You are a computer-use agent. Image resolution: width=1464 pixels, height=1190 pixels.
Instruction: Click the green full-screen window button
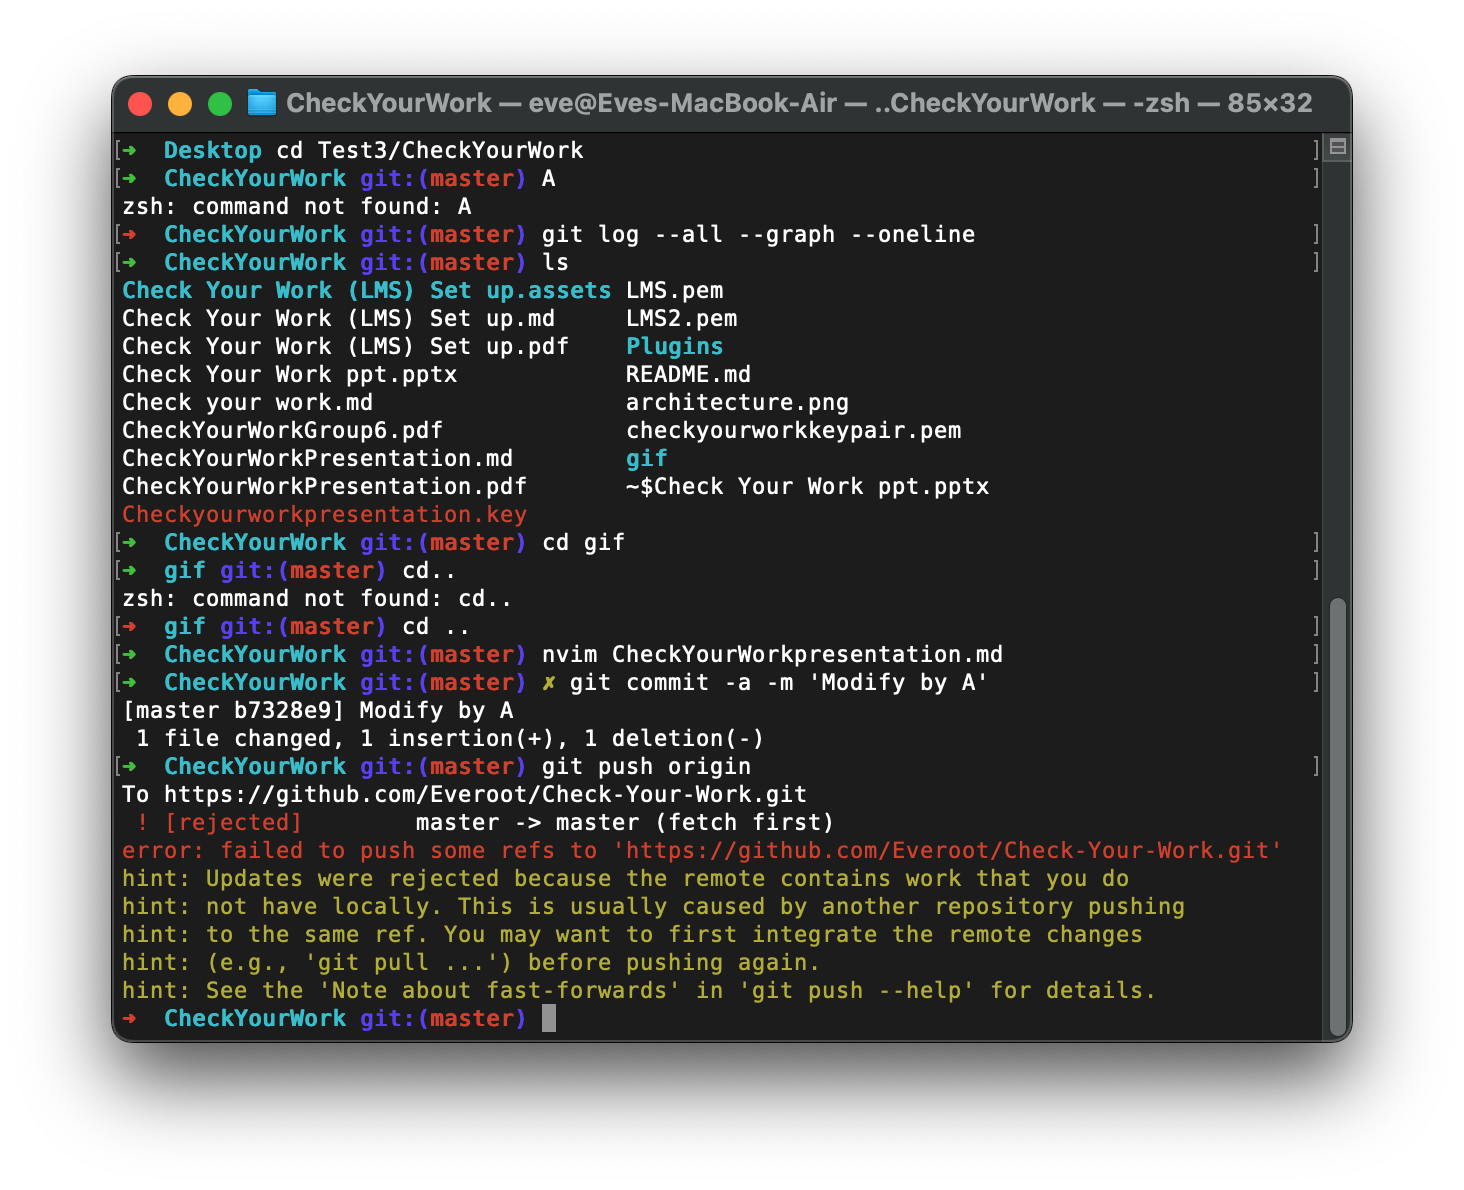(x=220, y=104)
